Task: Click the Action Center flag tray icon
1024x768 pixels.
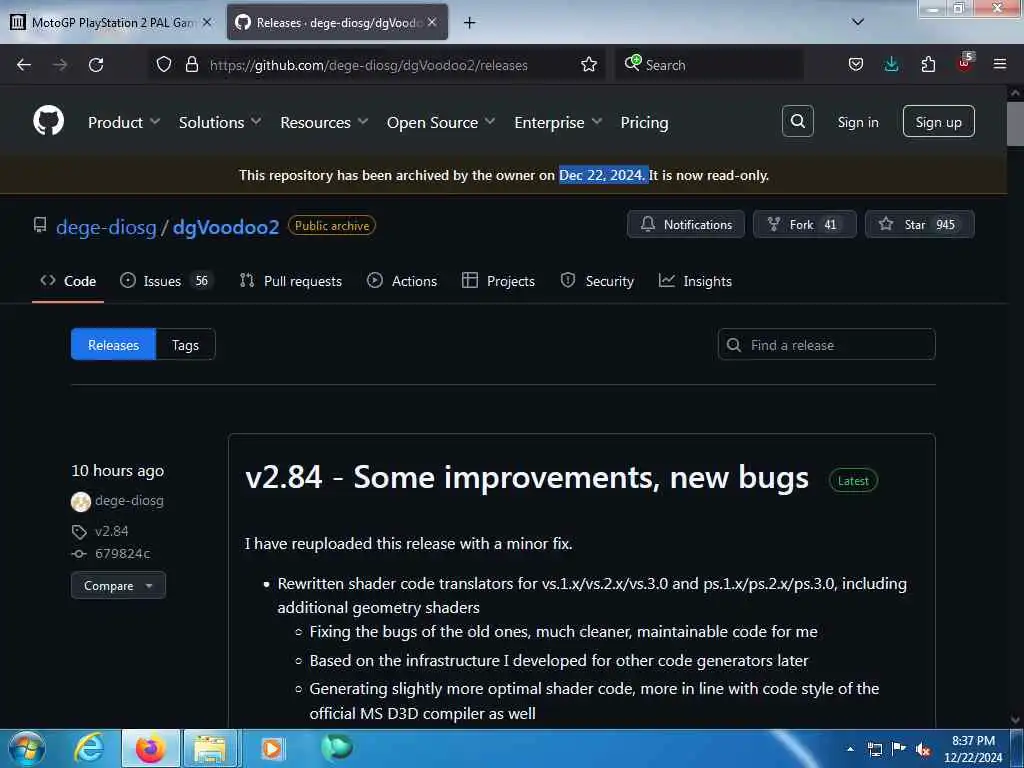Action: 899,749
